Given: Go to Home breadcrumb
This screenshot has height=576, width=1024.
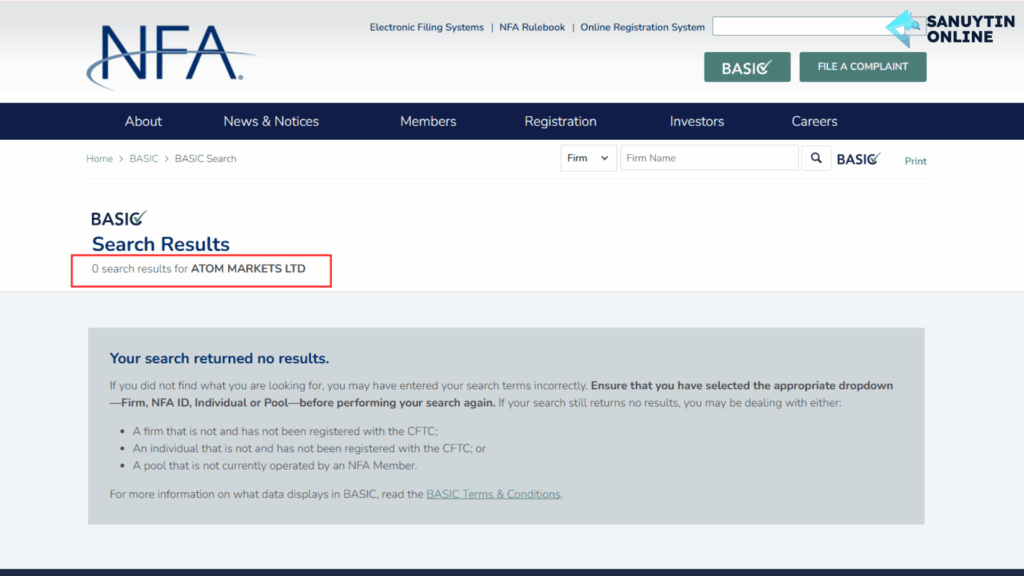Looking at the screenshot, I should coord(99,159).
